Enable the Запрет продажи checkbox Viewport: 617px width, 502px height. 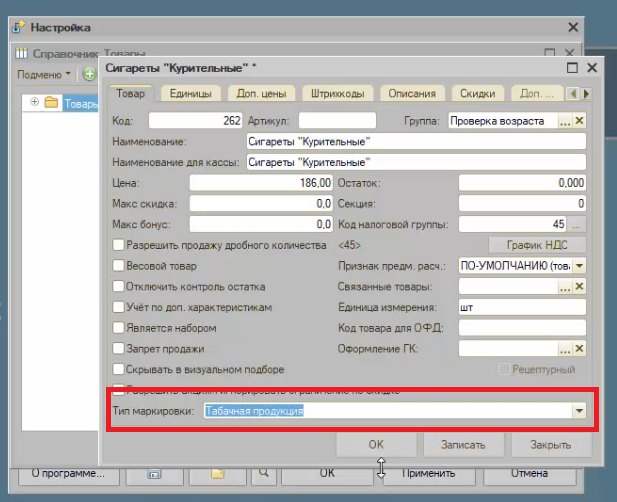click(x=118, y=348)
